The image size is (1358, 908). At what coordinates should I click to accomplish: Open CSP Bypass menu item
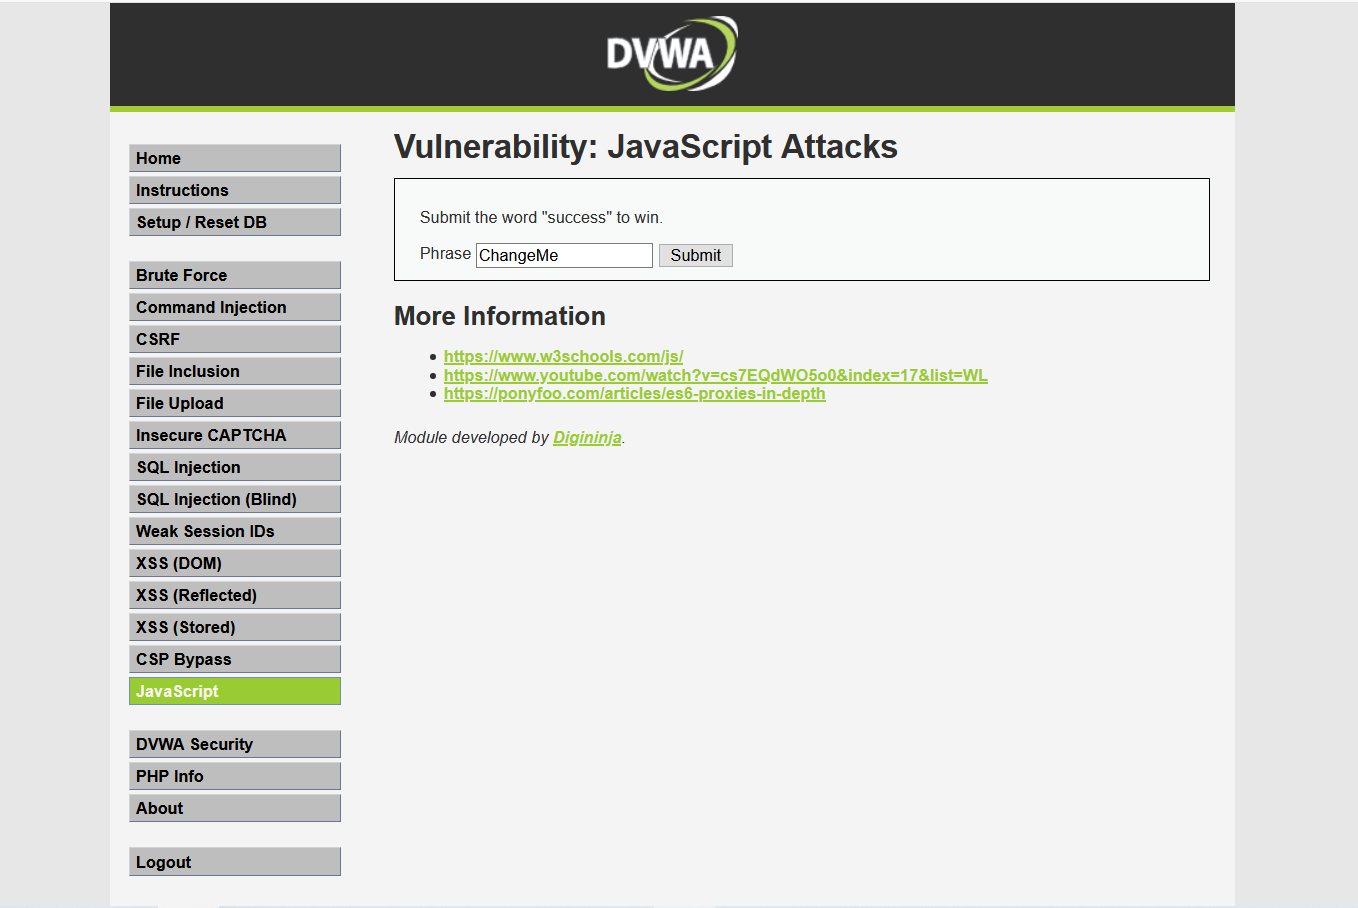(x=234, y=659)
